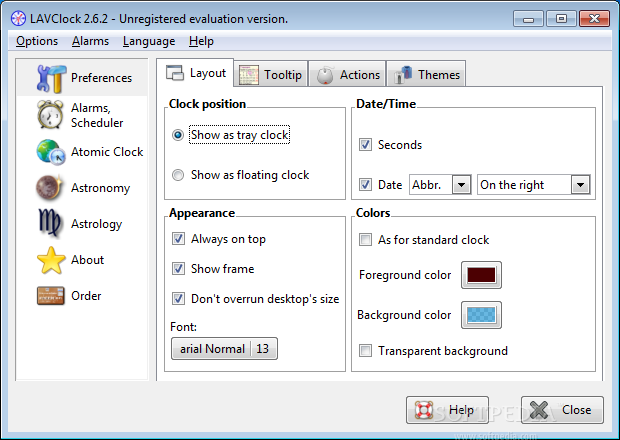
Task: Click the Atomic Clock globe icon
Action: tap(51, 152)
